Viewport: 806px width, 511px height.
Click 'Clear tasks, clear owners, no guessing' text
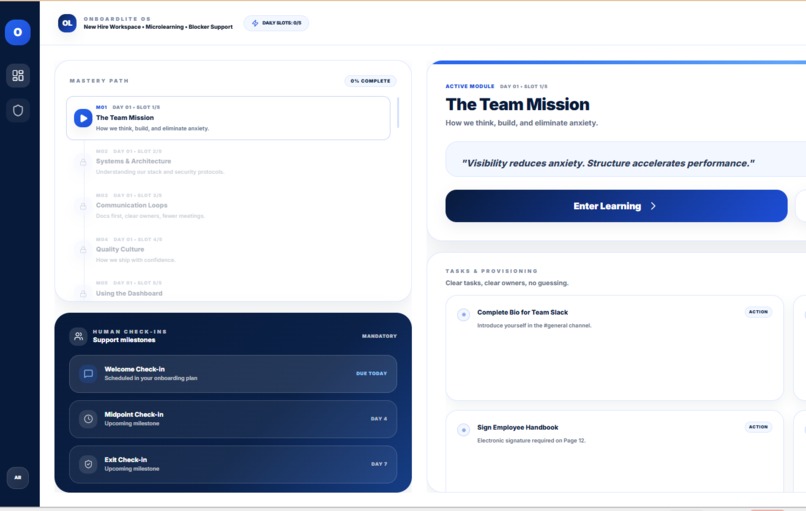(x=507, y=283)
